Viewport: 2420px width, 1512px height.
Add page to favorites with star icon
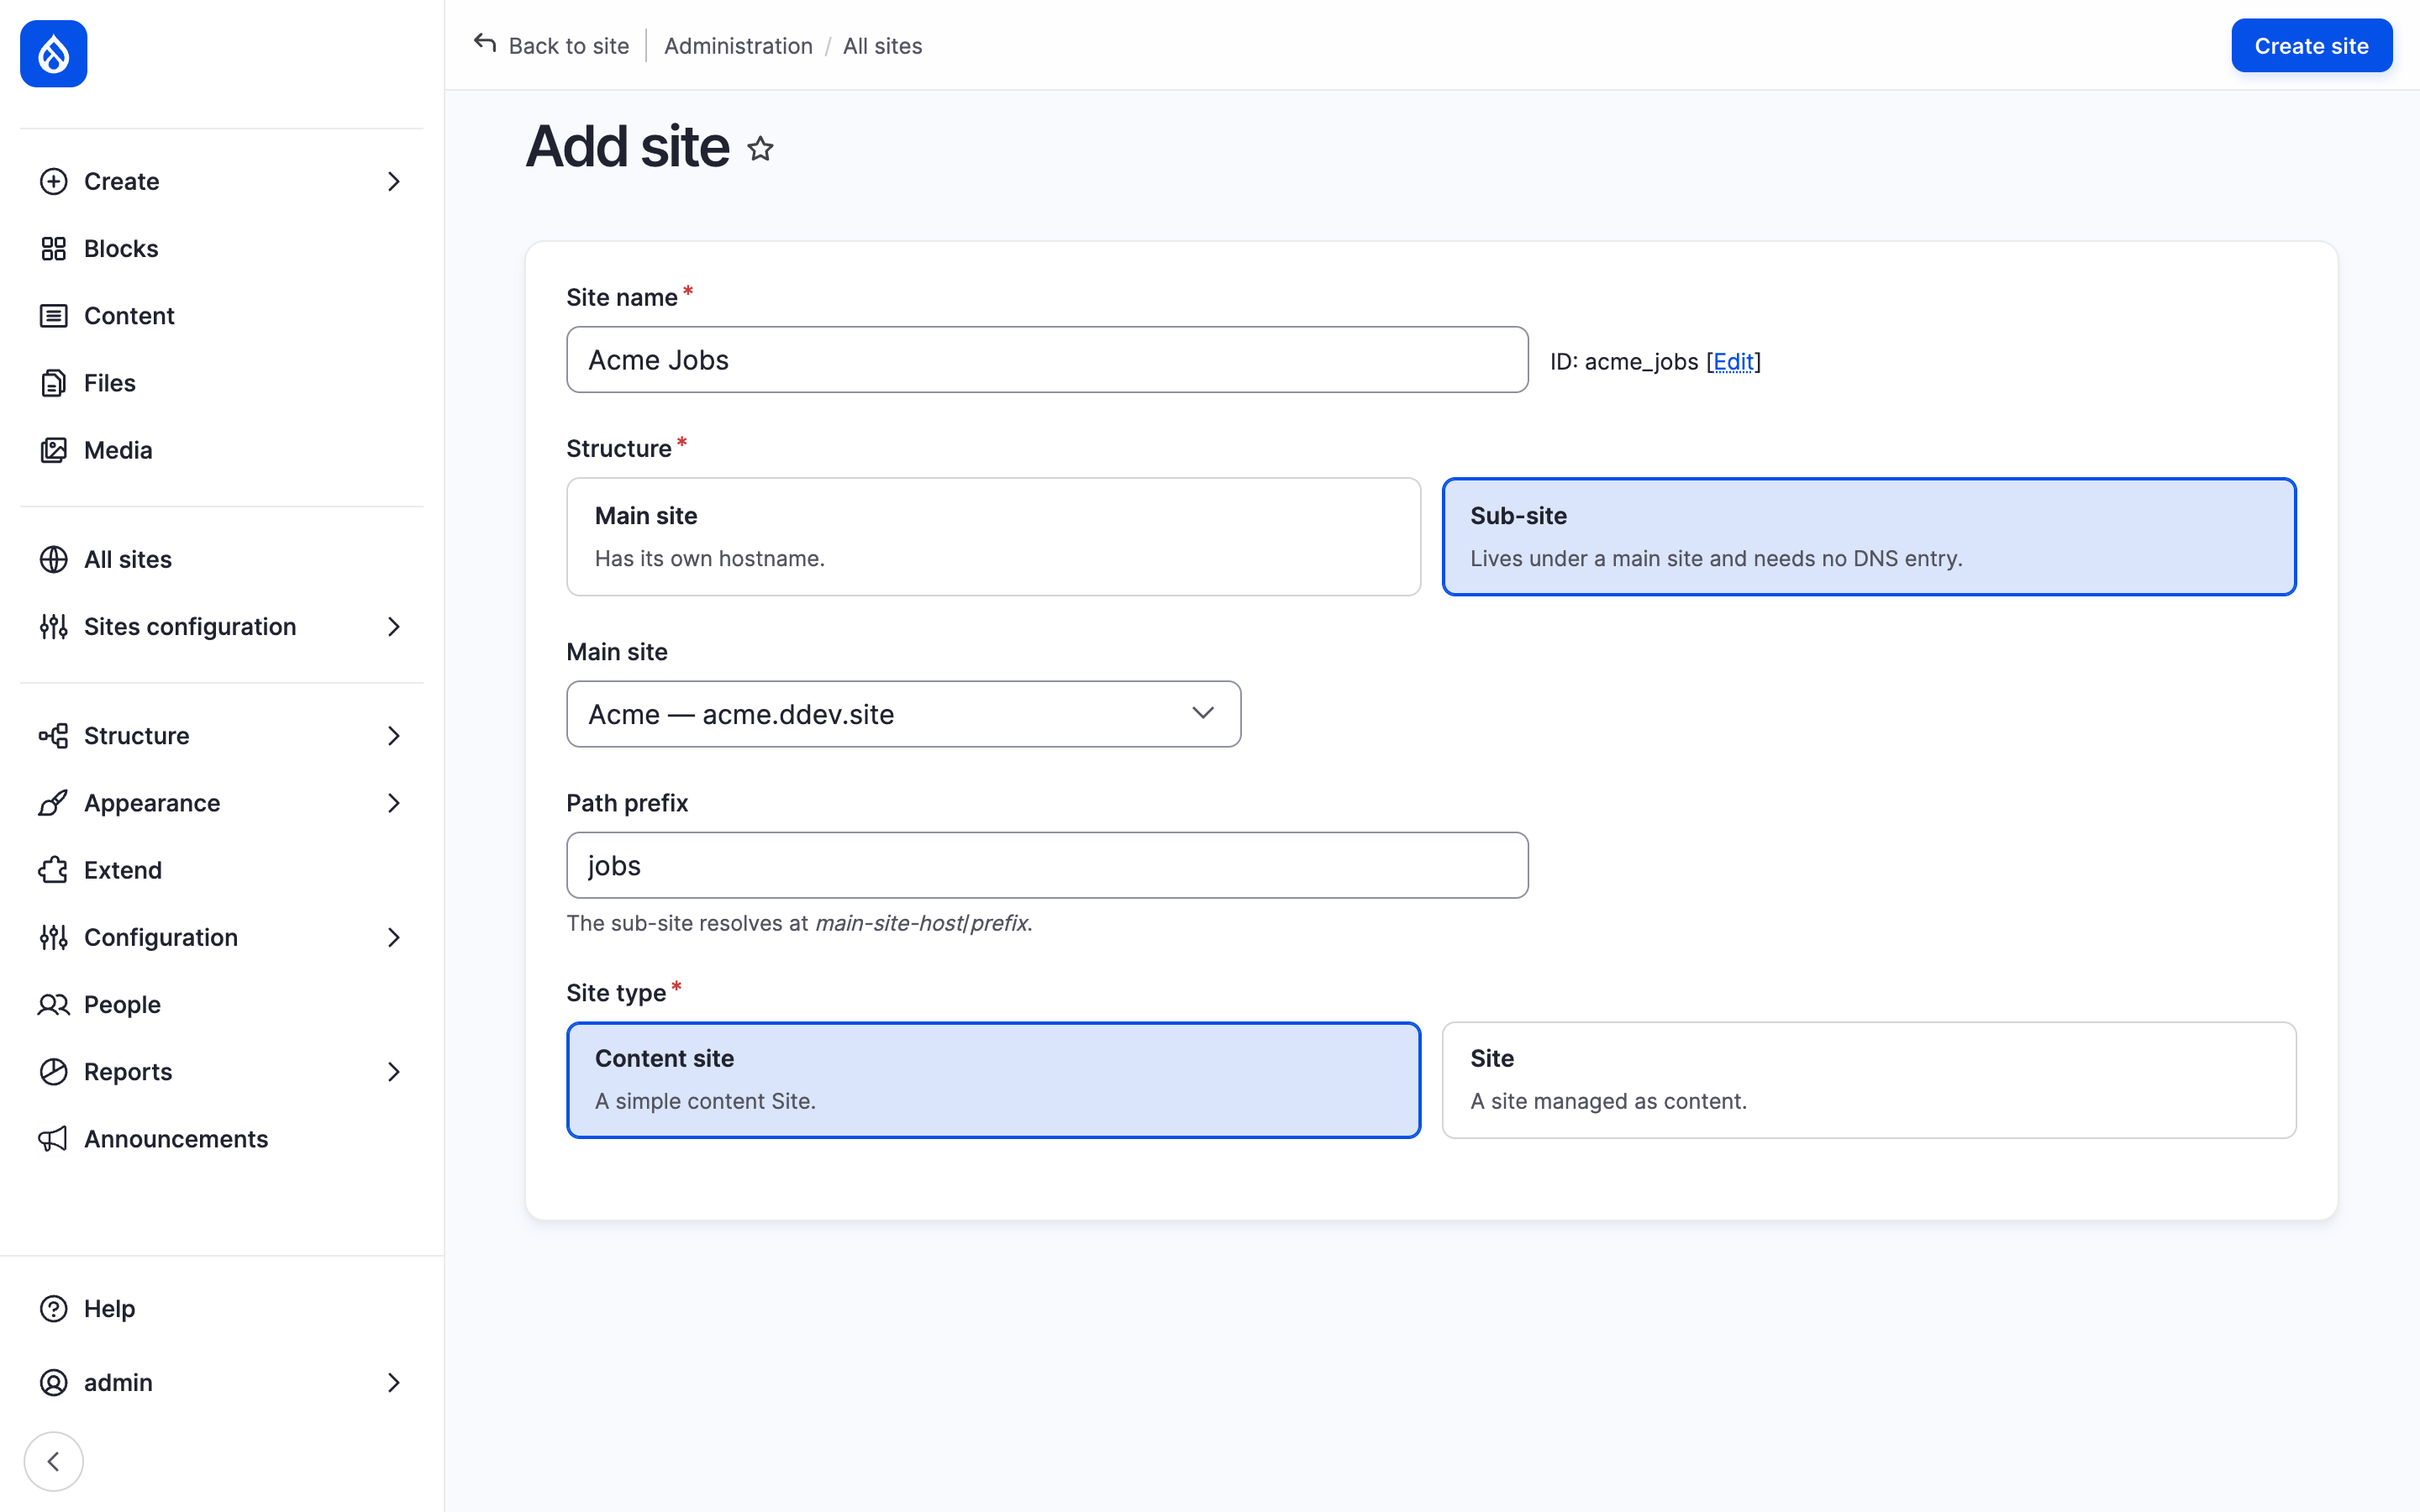[761, 149]
